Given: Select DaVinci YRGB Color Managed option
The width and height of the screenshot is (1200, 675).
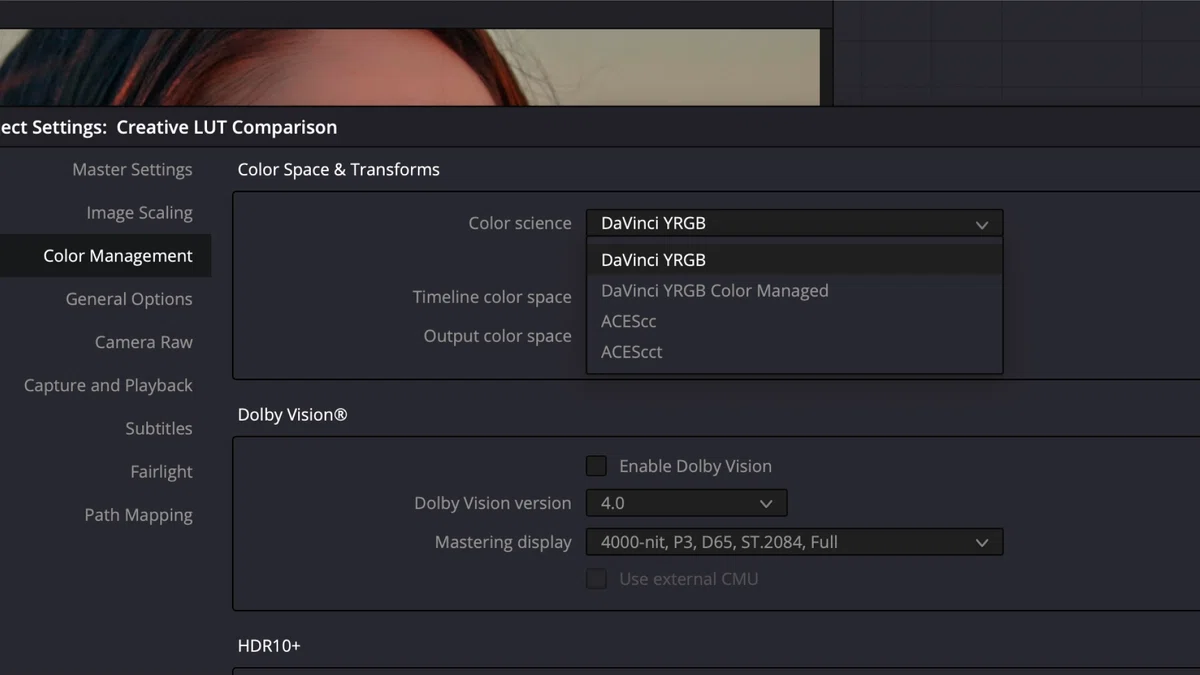Looking at the screenshot, I should pos(795,291).
